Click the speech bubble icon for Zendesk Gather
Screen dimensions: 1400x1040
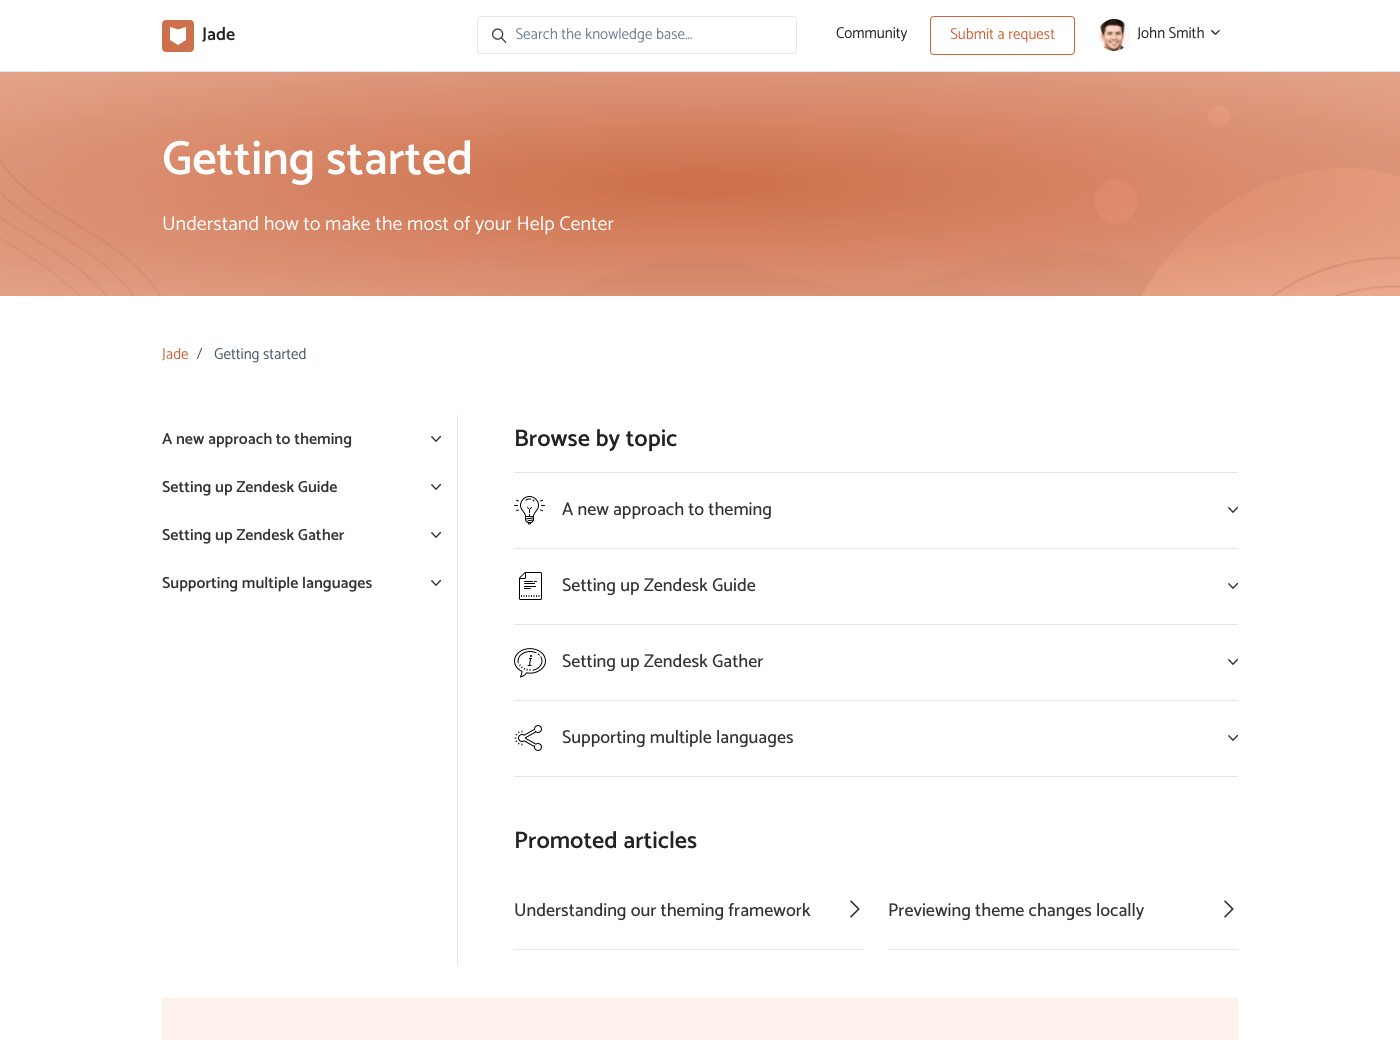tap(530, 662)
